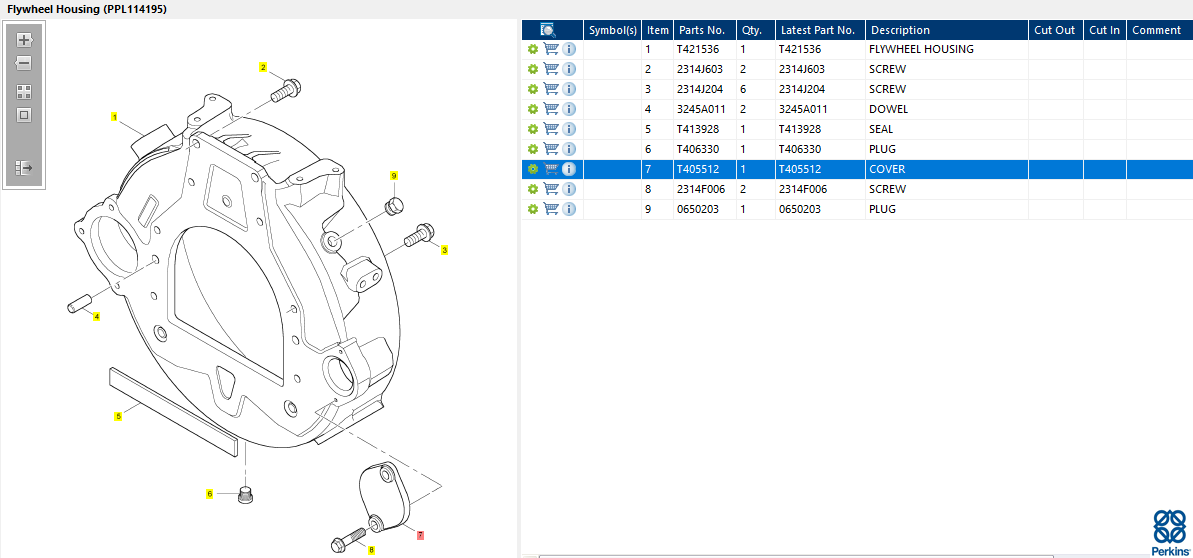This screenshot has width=1193, height=558.
Task: Sort by Symbol(s) column header
Action: (x=612, y=30)
